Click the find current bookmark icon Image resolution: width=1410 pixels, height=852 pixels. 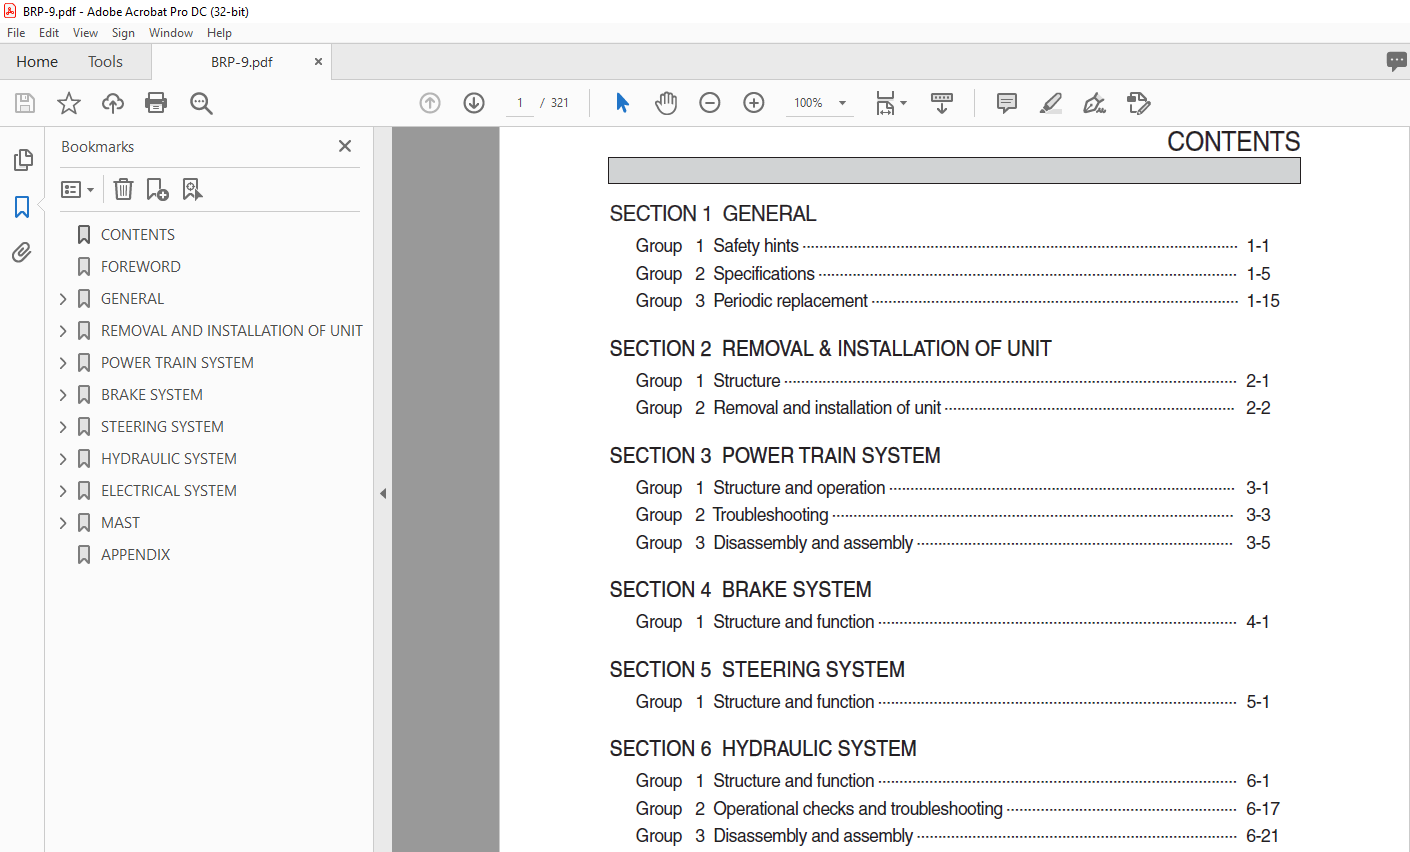click(192, 189)
